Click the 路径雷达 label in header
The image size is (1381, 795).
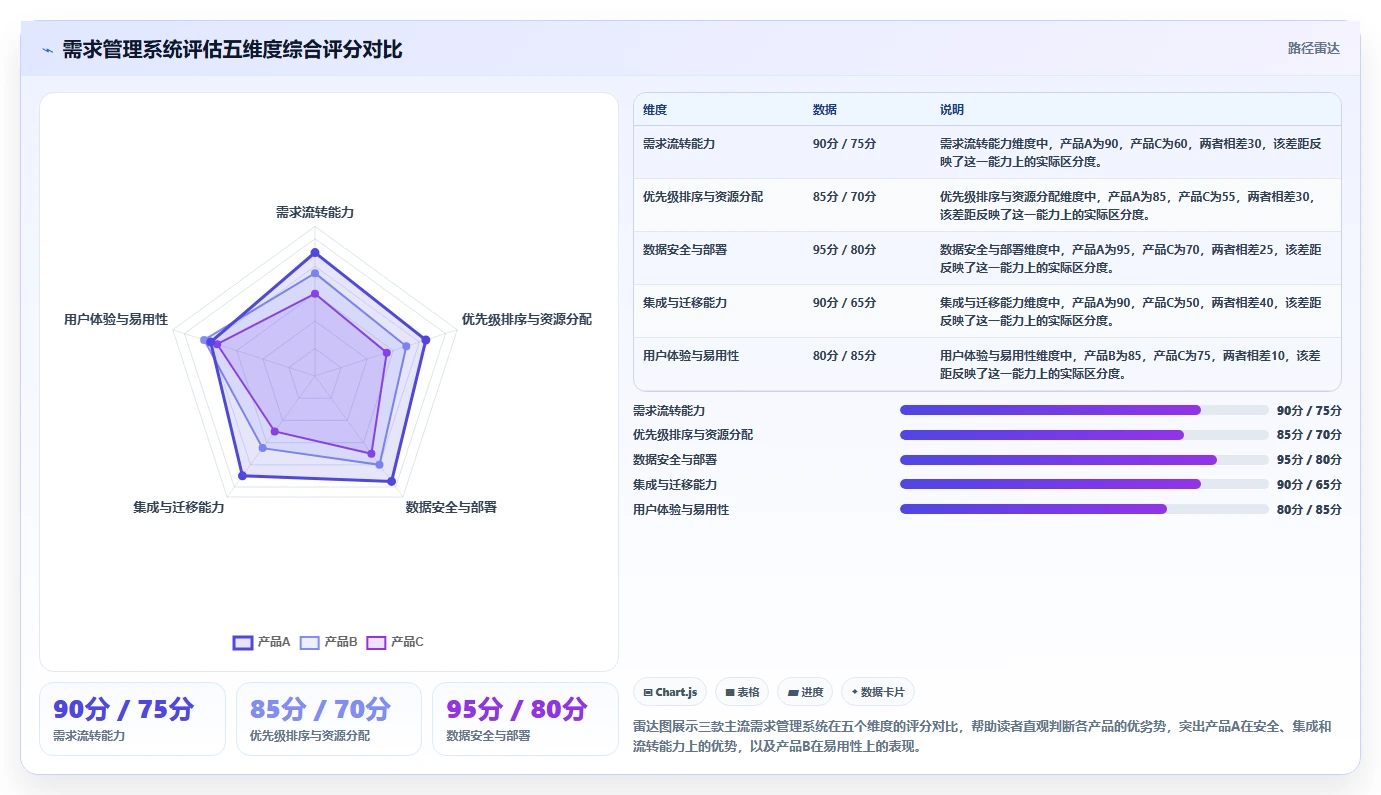[x=1314, y=48]
